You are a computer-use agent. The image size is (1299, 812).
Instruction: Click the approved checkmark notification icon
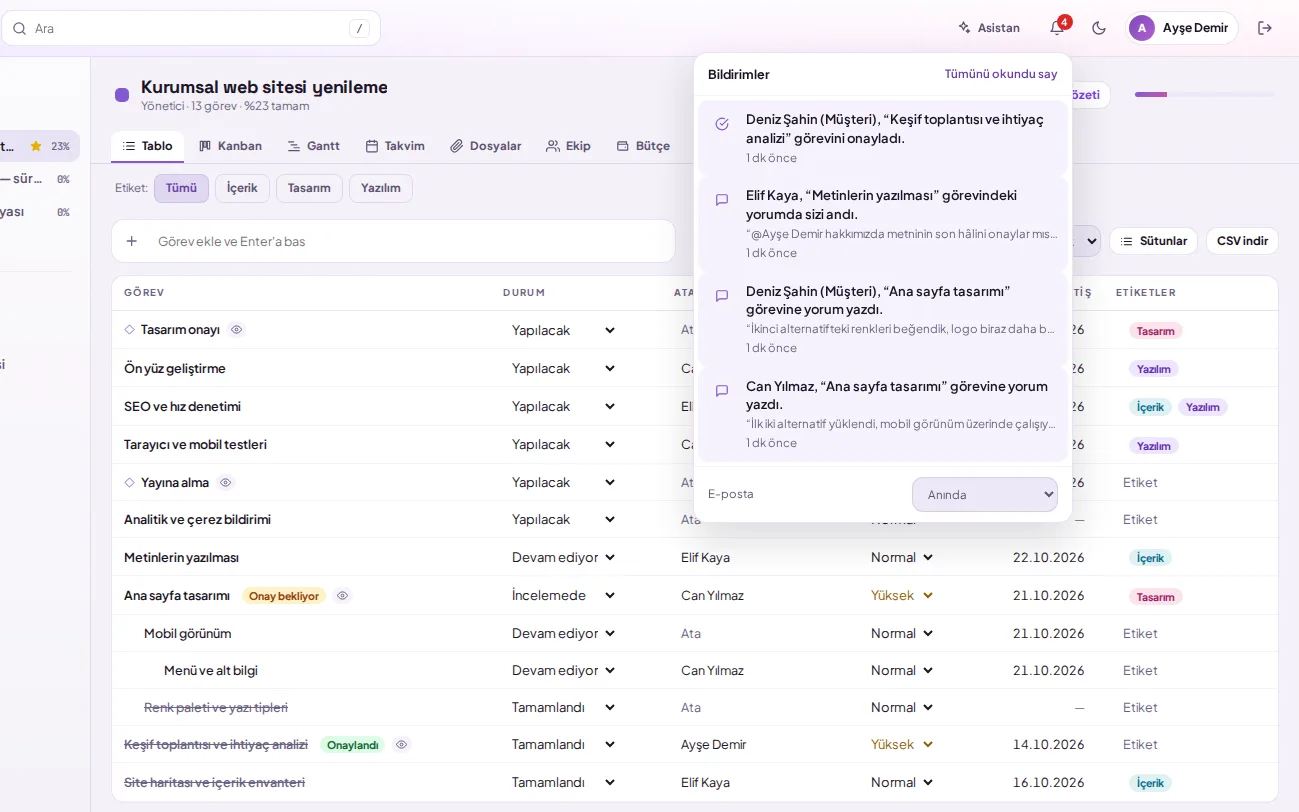[722, 124]
